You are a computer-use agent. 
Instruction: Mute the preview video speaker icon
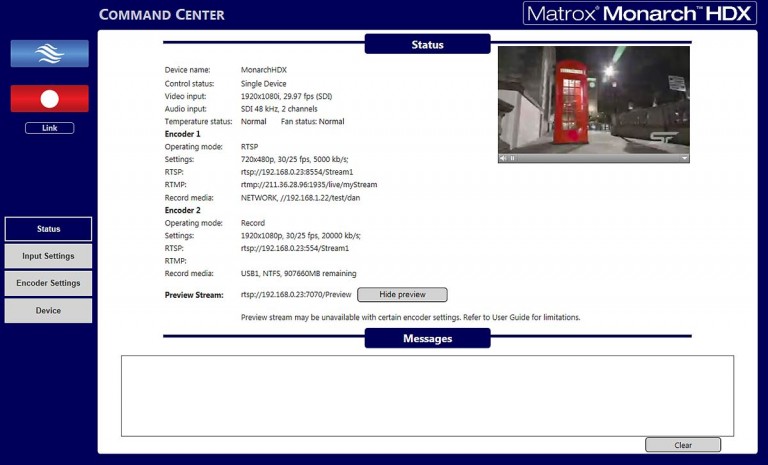click(503, 158)
